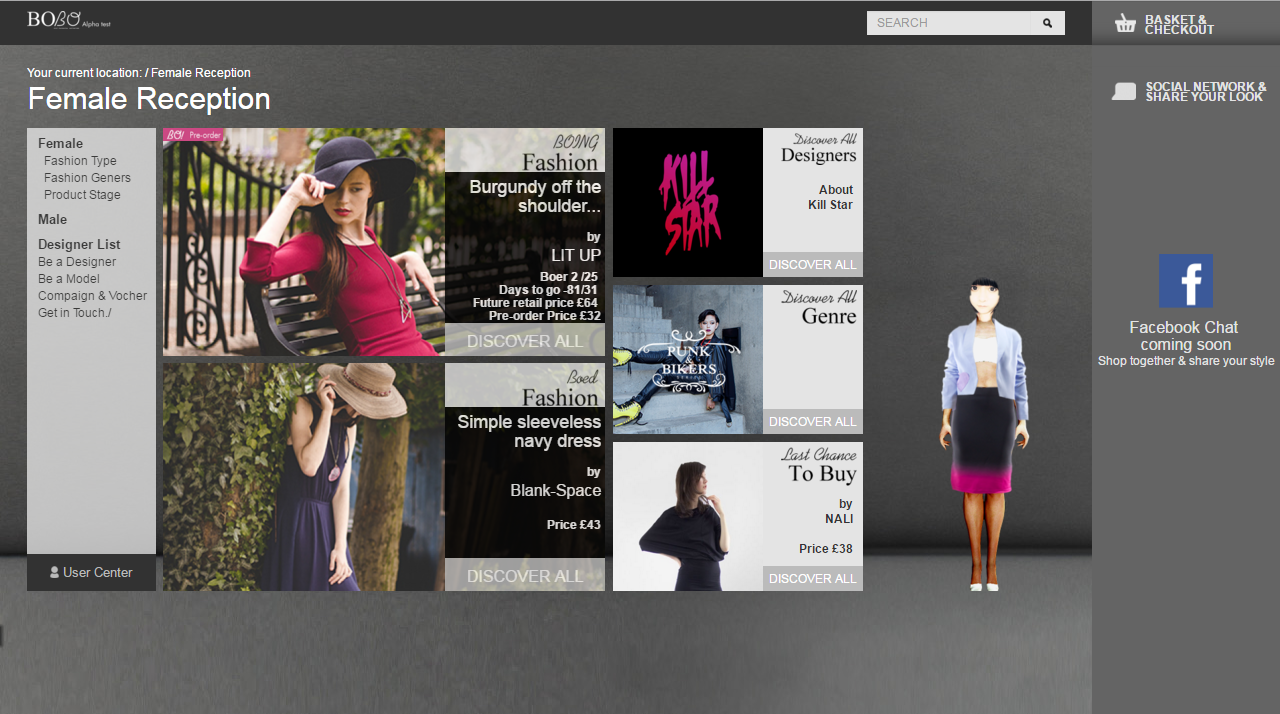Open the navy dress model photo
Screen dimensions: 1280x714
(304, 477)
